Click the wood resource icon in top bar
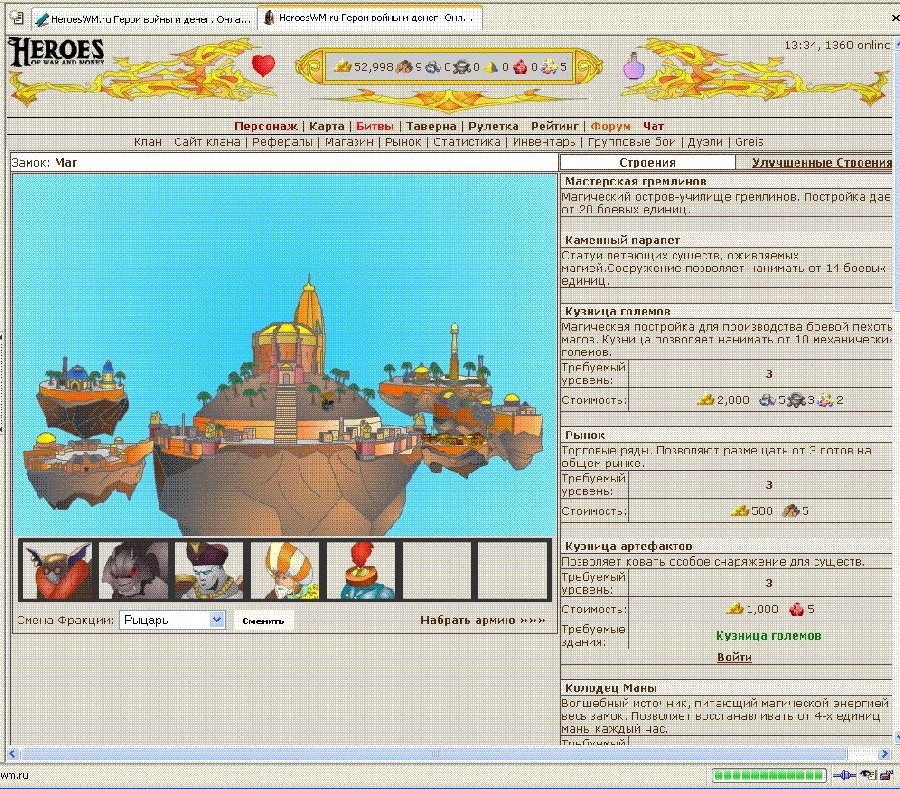Image resolution: width=900 pixels, height=789 pixels. [405, 67]
